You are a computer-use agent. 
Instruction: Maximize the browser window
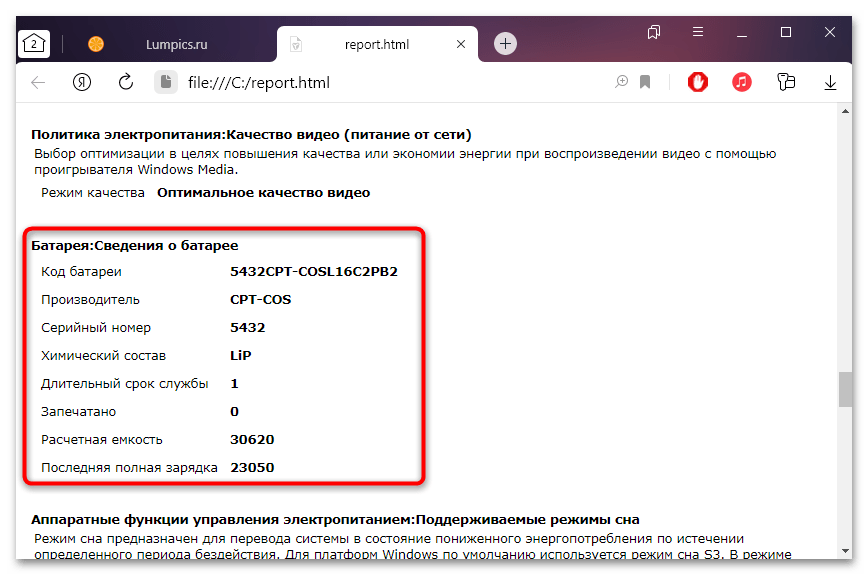tap(786, 32)
